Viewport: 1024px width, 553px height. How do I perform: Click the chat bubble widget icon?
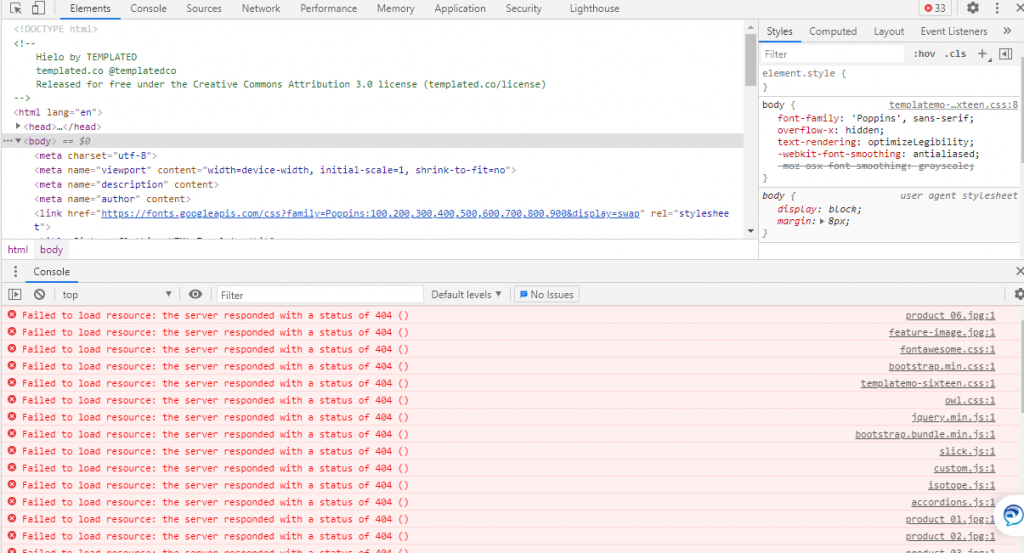1012,515
